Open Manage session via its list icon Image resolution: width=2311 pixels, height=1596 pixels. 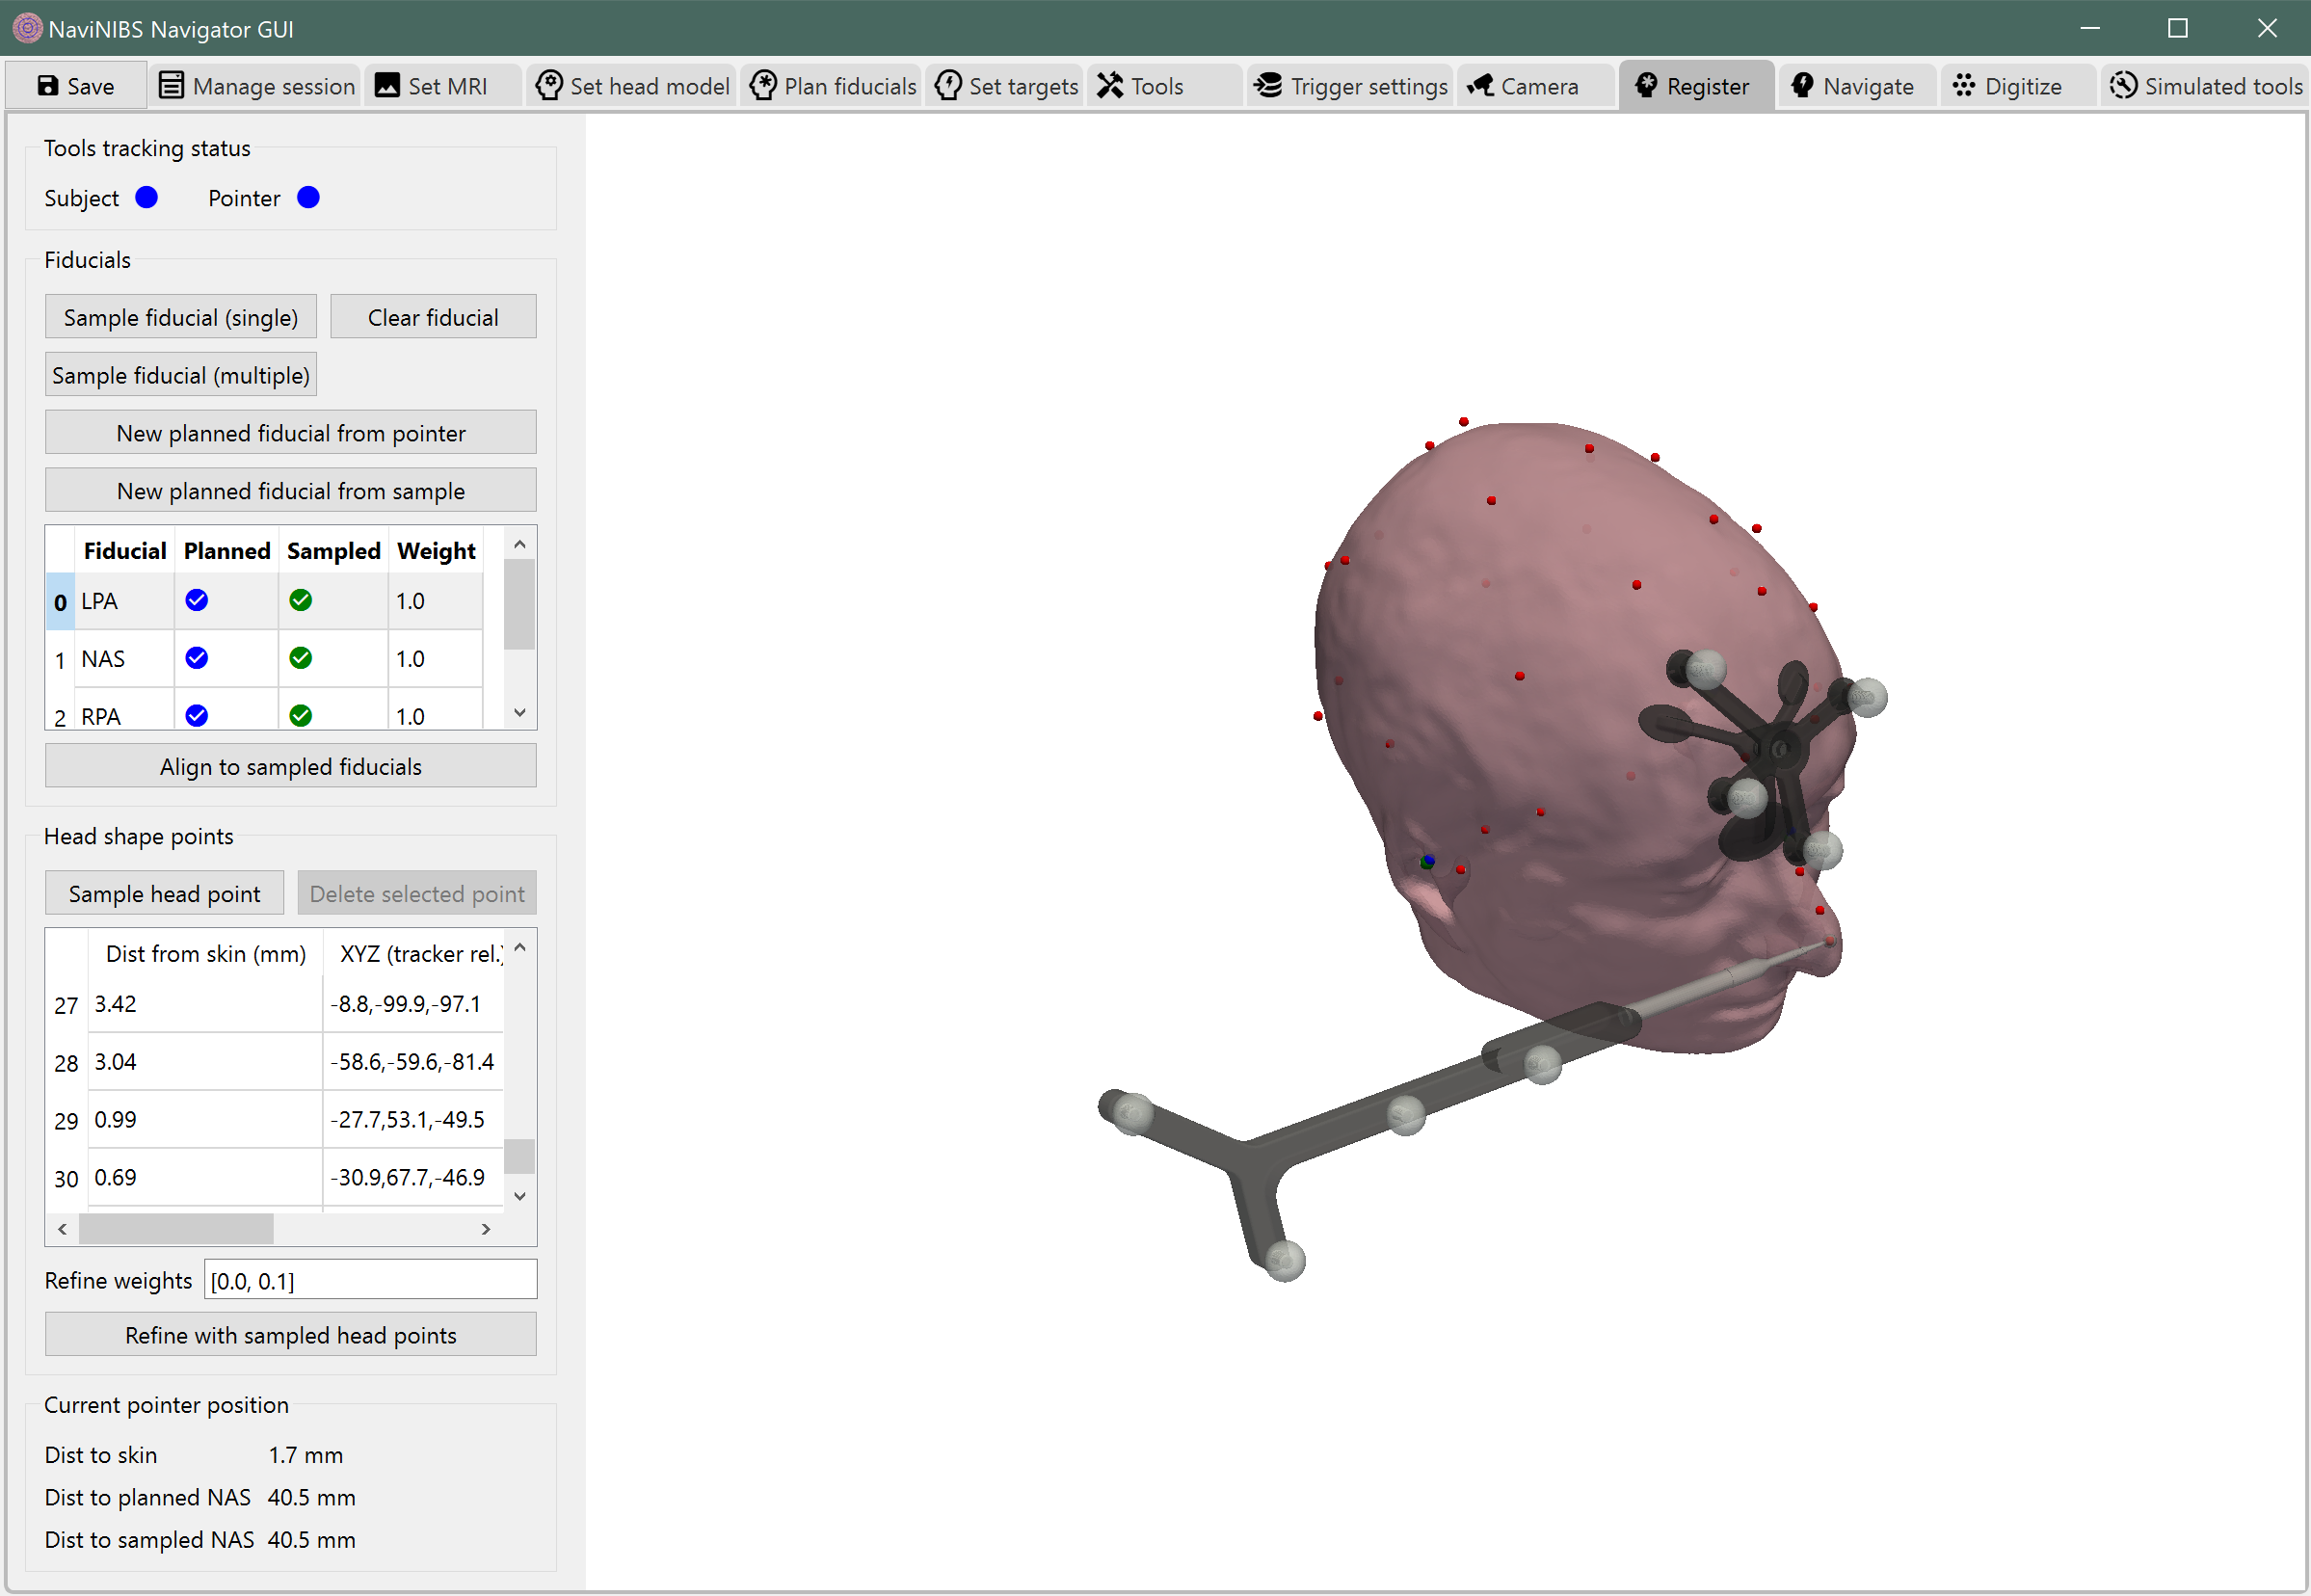click(x=171, y=86)
